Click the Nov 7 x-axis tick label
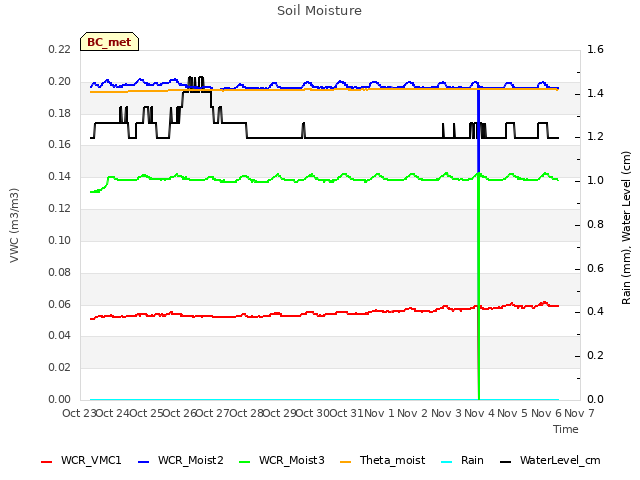 coord(579,413)
